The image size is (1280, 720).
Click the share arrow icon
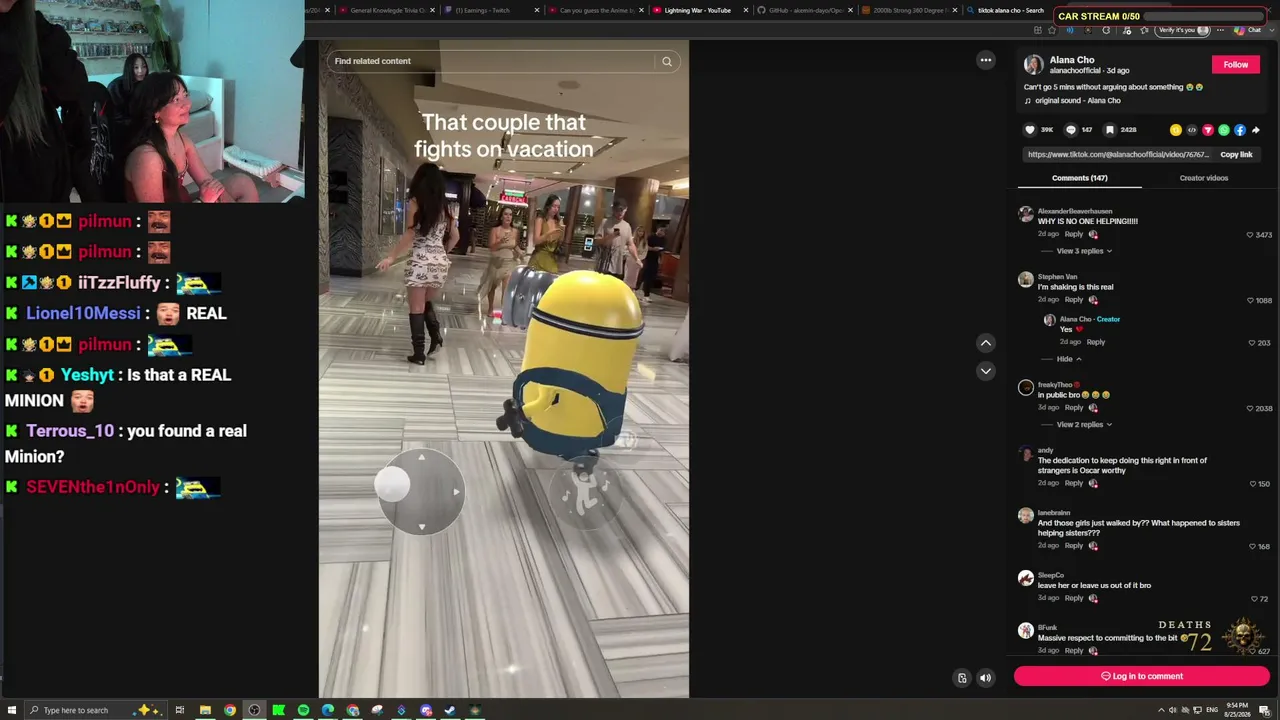tap(1256, 130)
